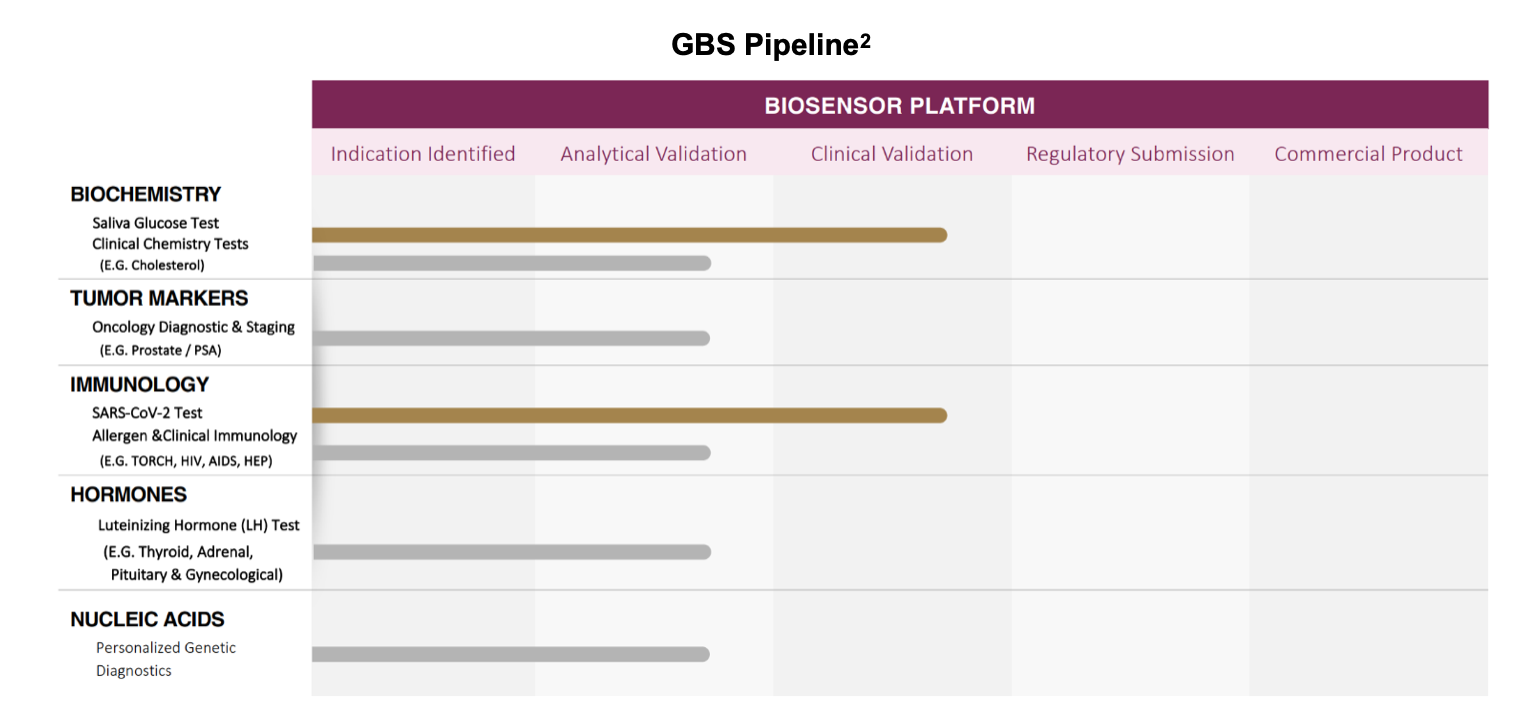Click the NUCLEIC ACIDS category heading
This screenshot has height=722, width=1530.
click(x=147, y=619)
